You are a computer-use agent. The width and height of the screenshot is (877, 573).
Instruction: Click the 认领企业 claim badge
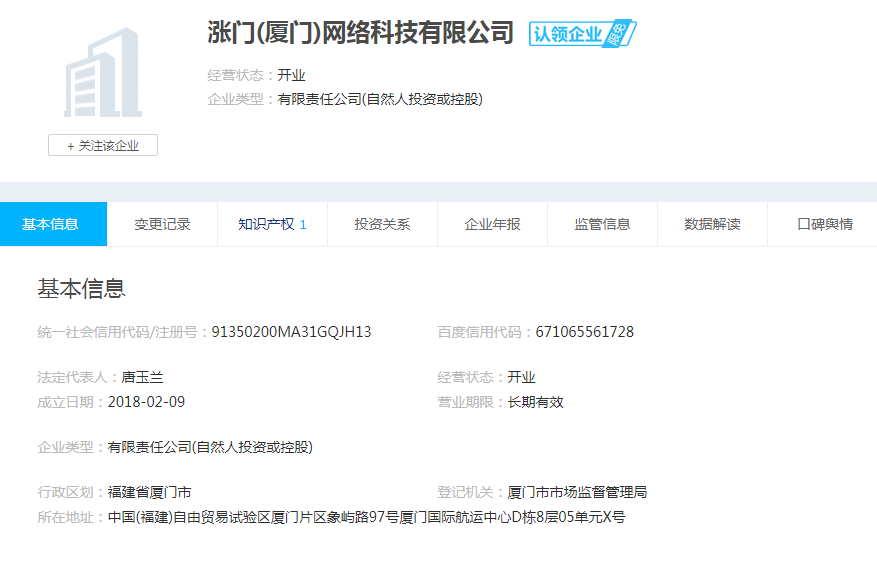tap(582, 34)
